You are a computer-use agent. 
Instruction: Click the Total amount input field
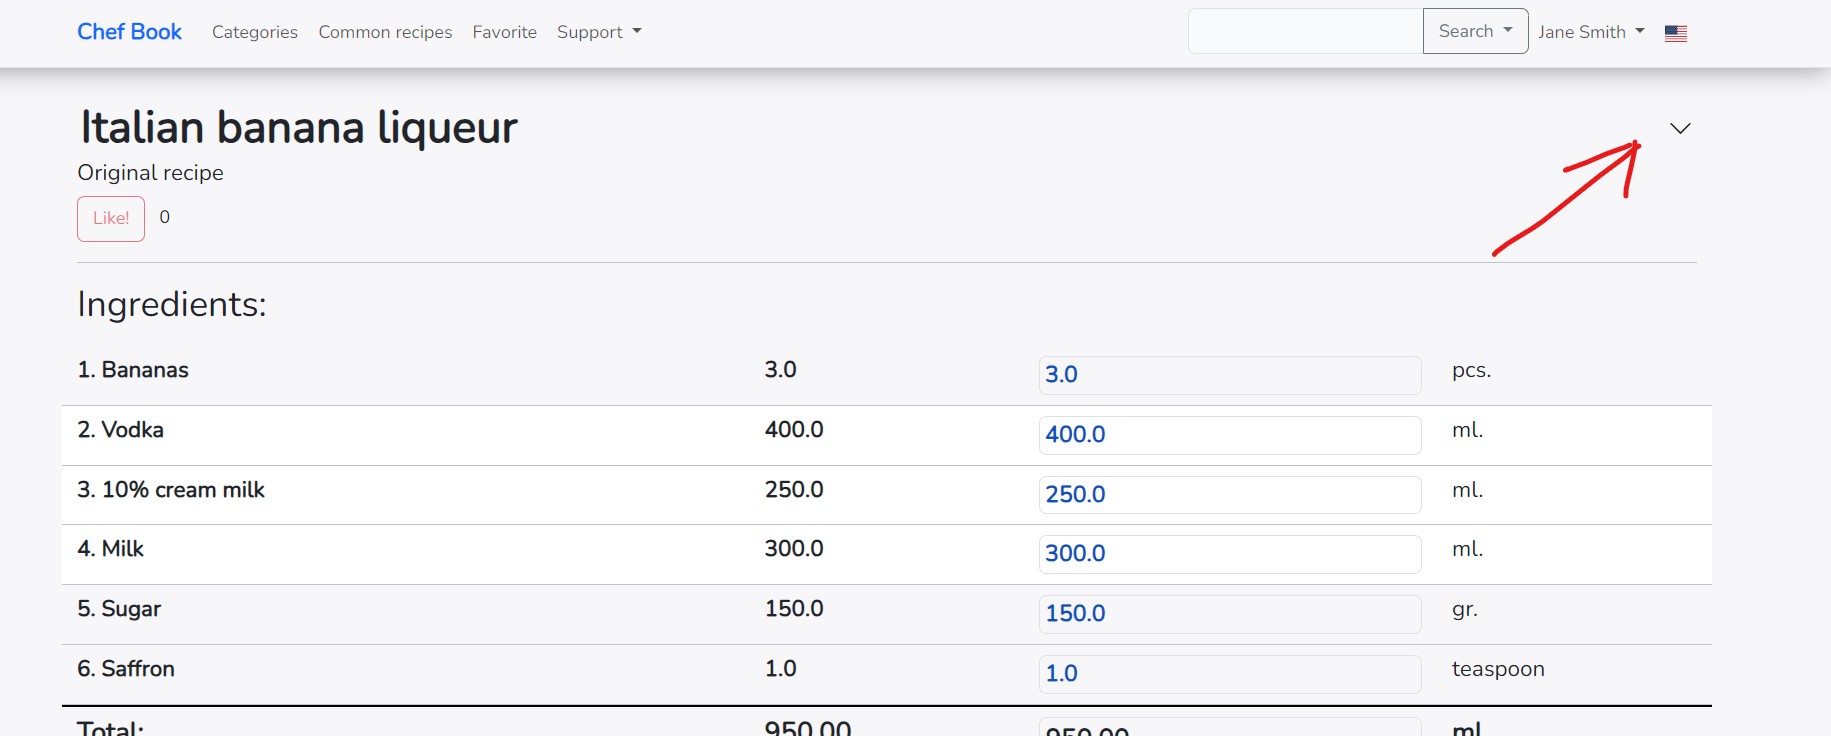(x=1229, y=727)
